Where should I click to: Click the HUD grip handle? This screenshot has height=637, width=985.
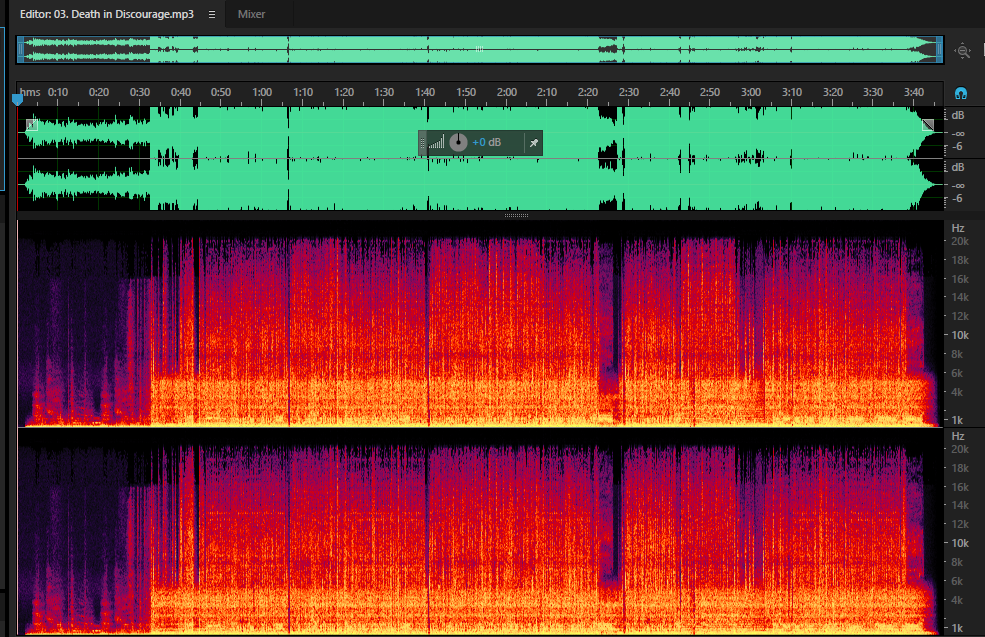point(422,143)
